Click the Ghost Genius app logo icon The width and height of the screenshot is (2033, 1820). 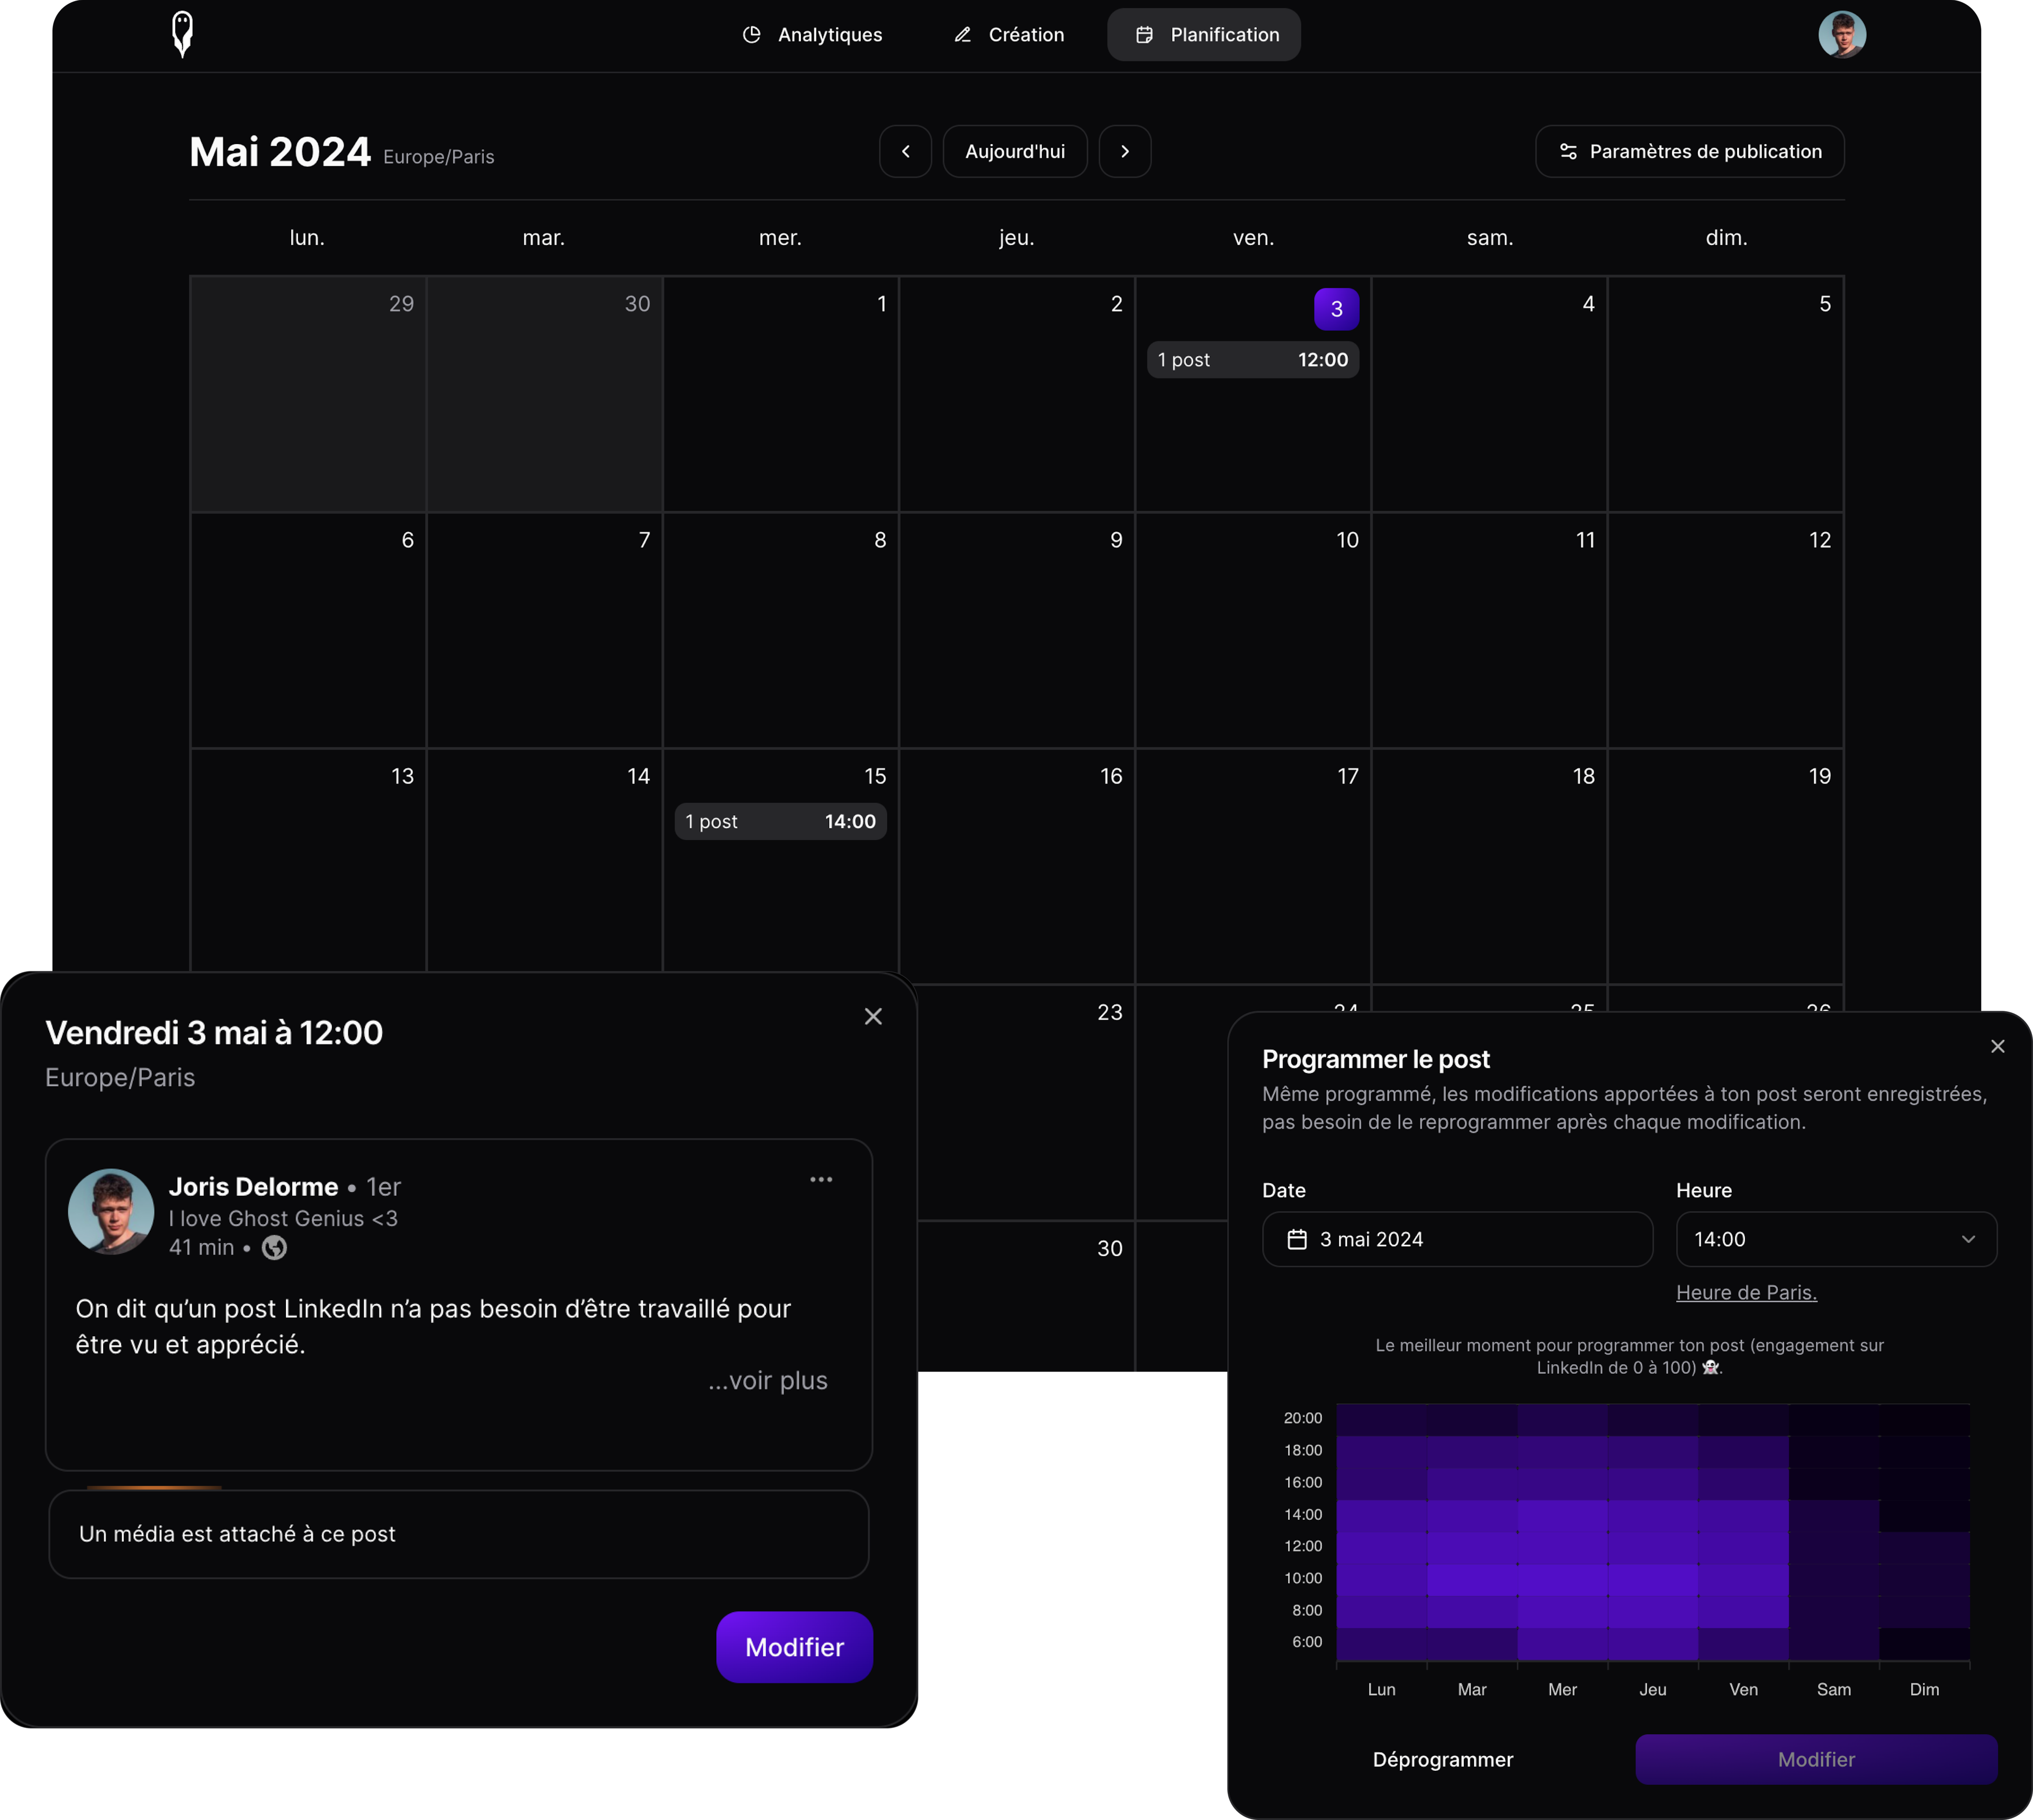[183, 33]
